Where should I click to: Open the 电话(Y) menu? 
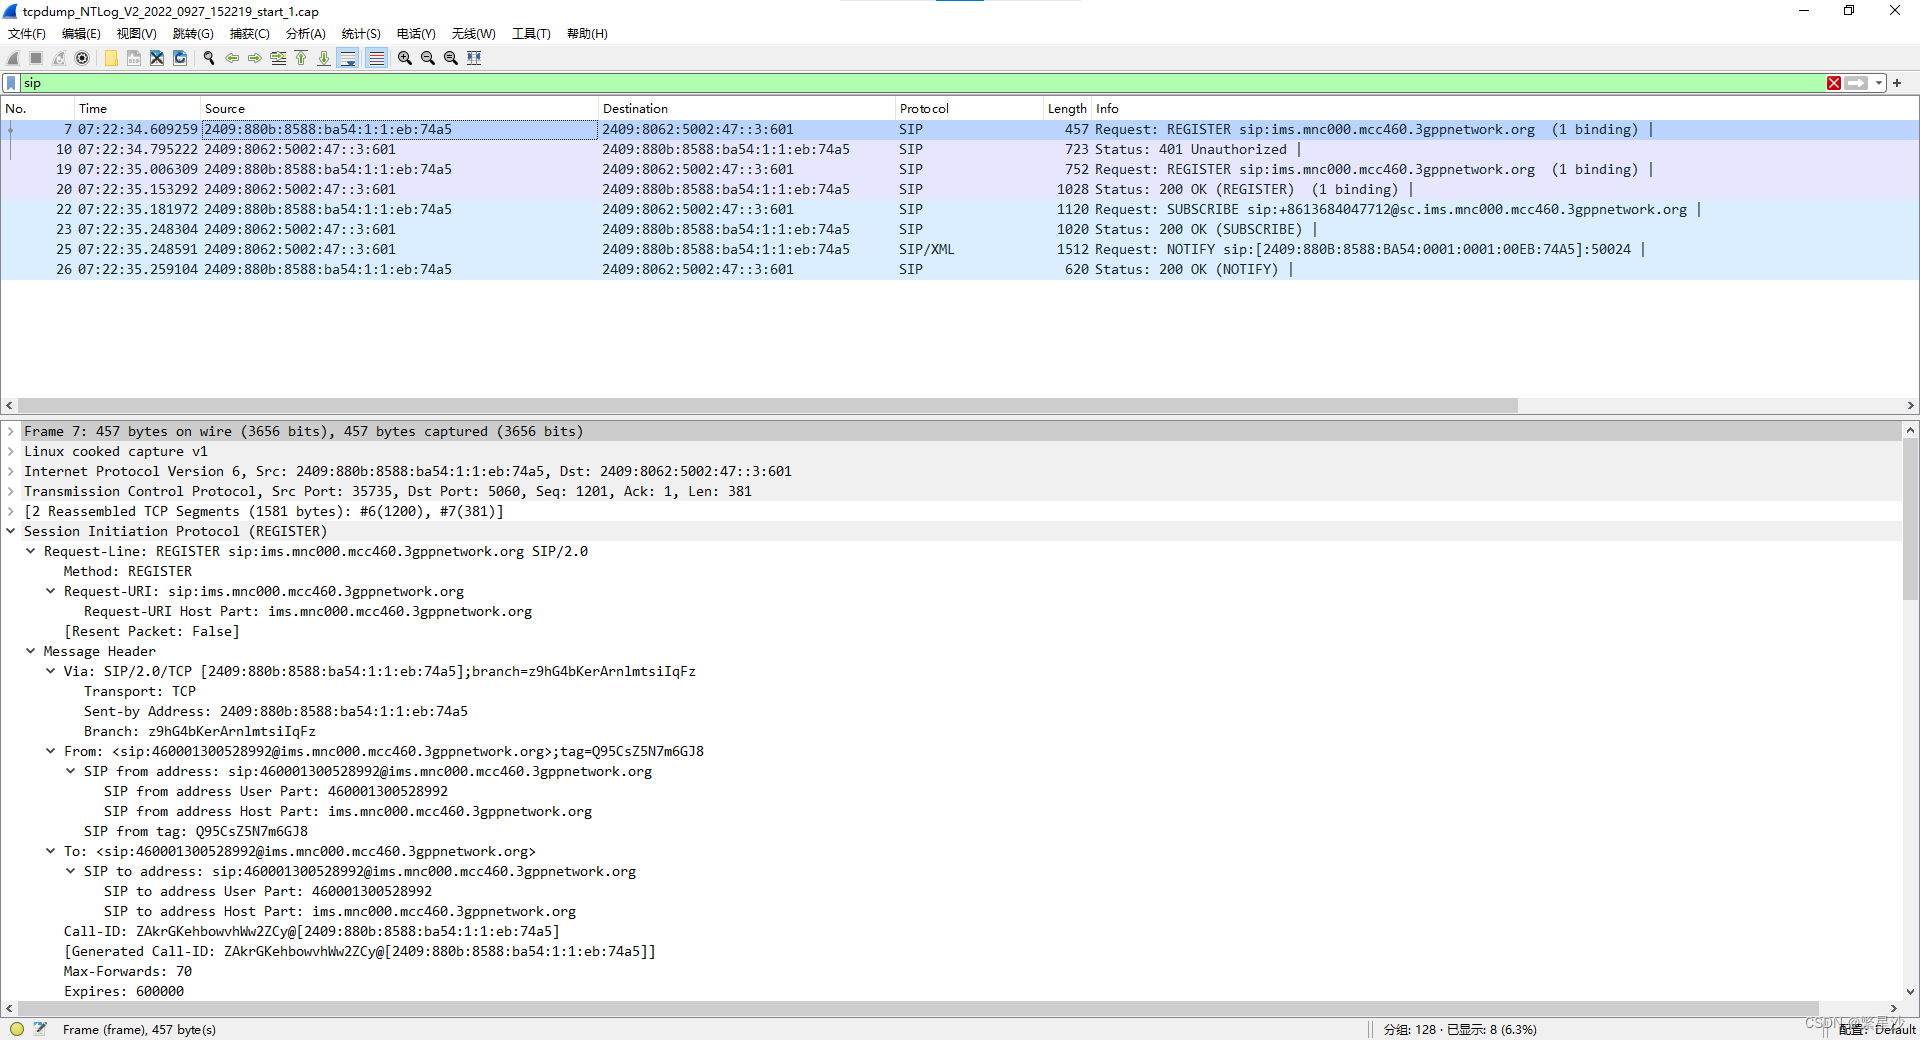(x=416, y=34)
